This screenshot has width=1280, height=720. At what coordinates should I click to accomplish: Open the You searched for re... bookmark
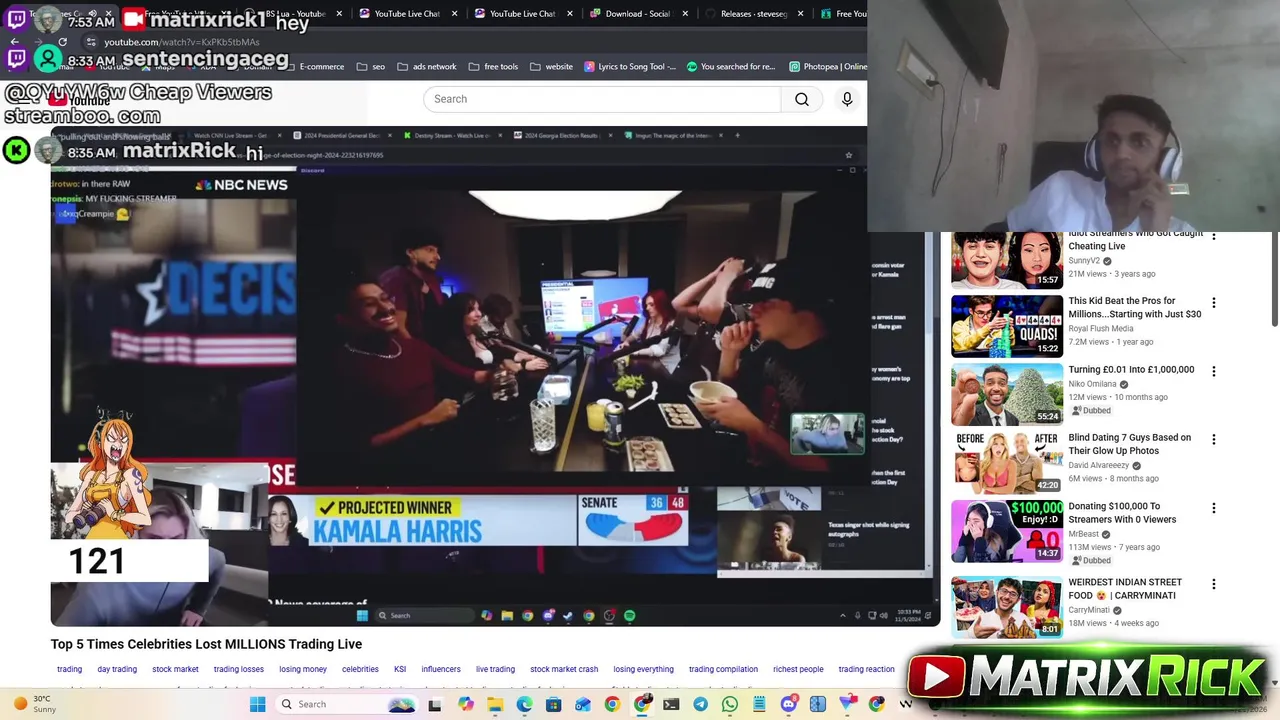pyautogui.click(x=731, y=67)
